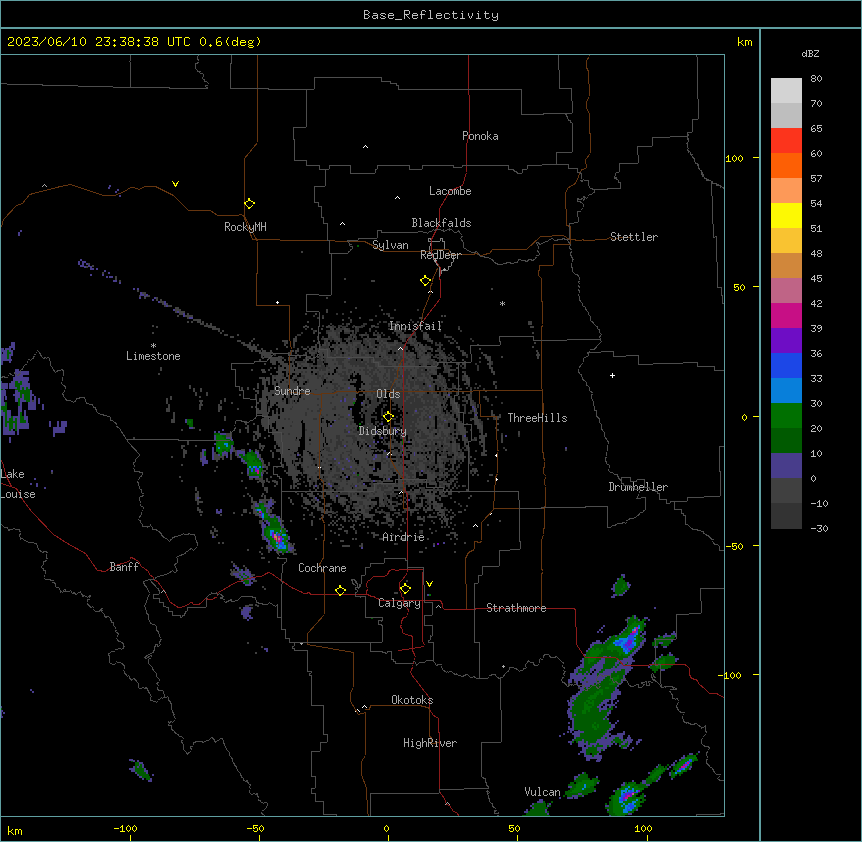The height and width of the screenshot is (842, 862).
Task: Click the Drumheller label
Action: coord(638,487)
